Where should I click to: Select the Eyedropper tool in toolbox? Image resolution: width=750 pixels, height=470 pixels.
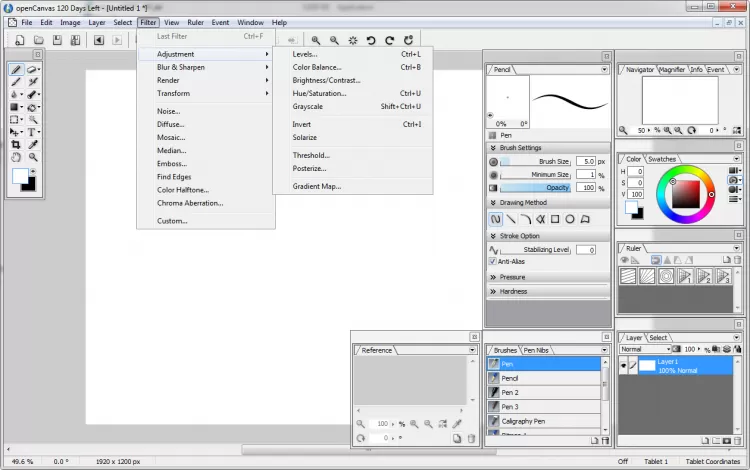(x=33, y=144)
